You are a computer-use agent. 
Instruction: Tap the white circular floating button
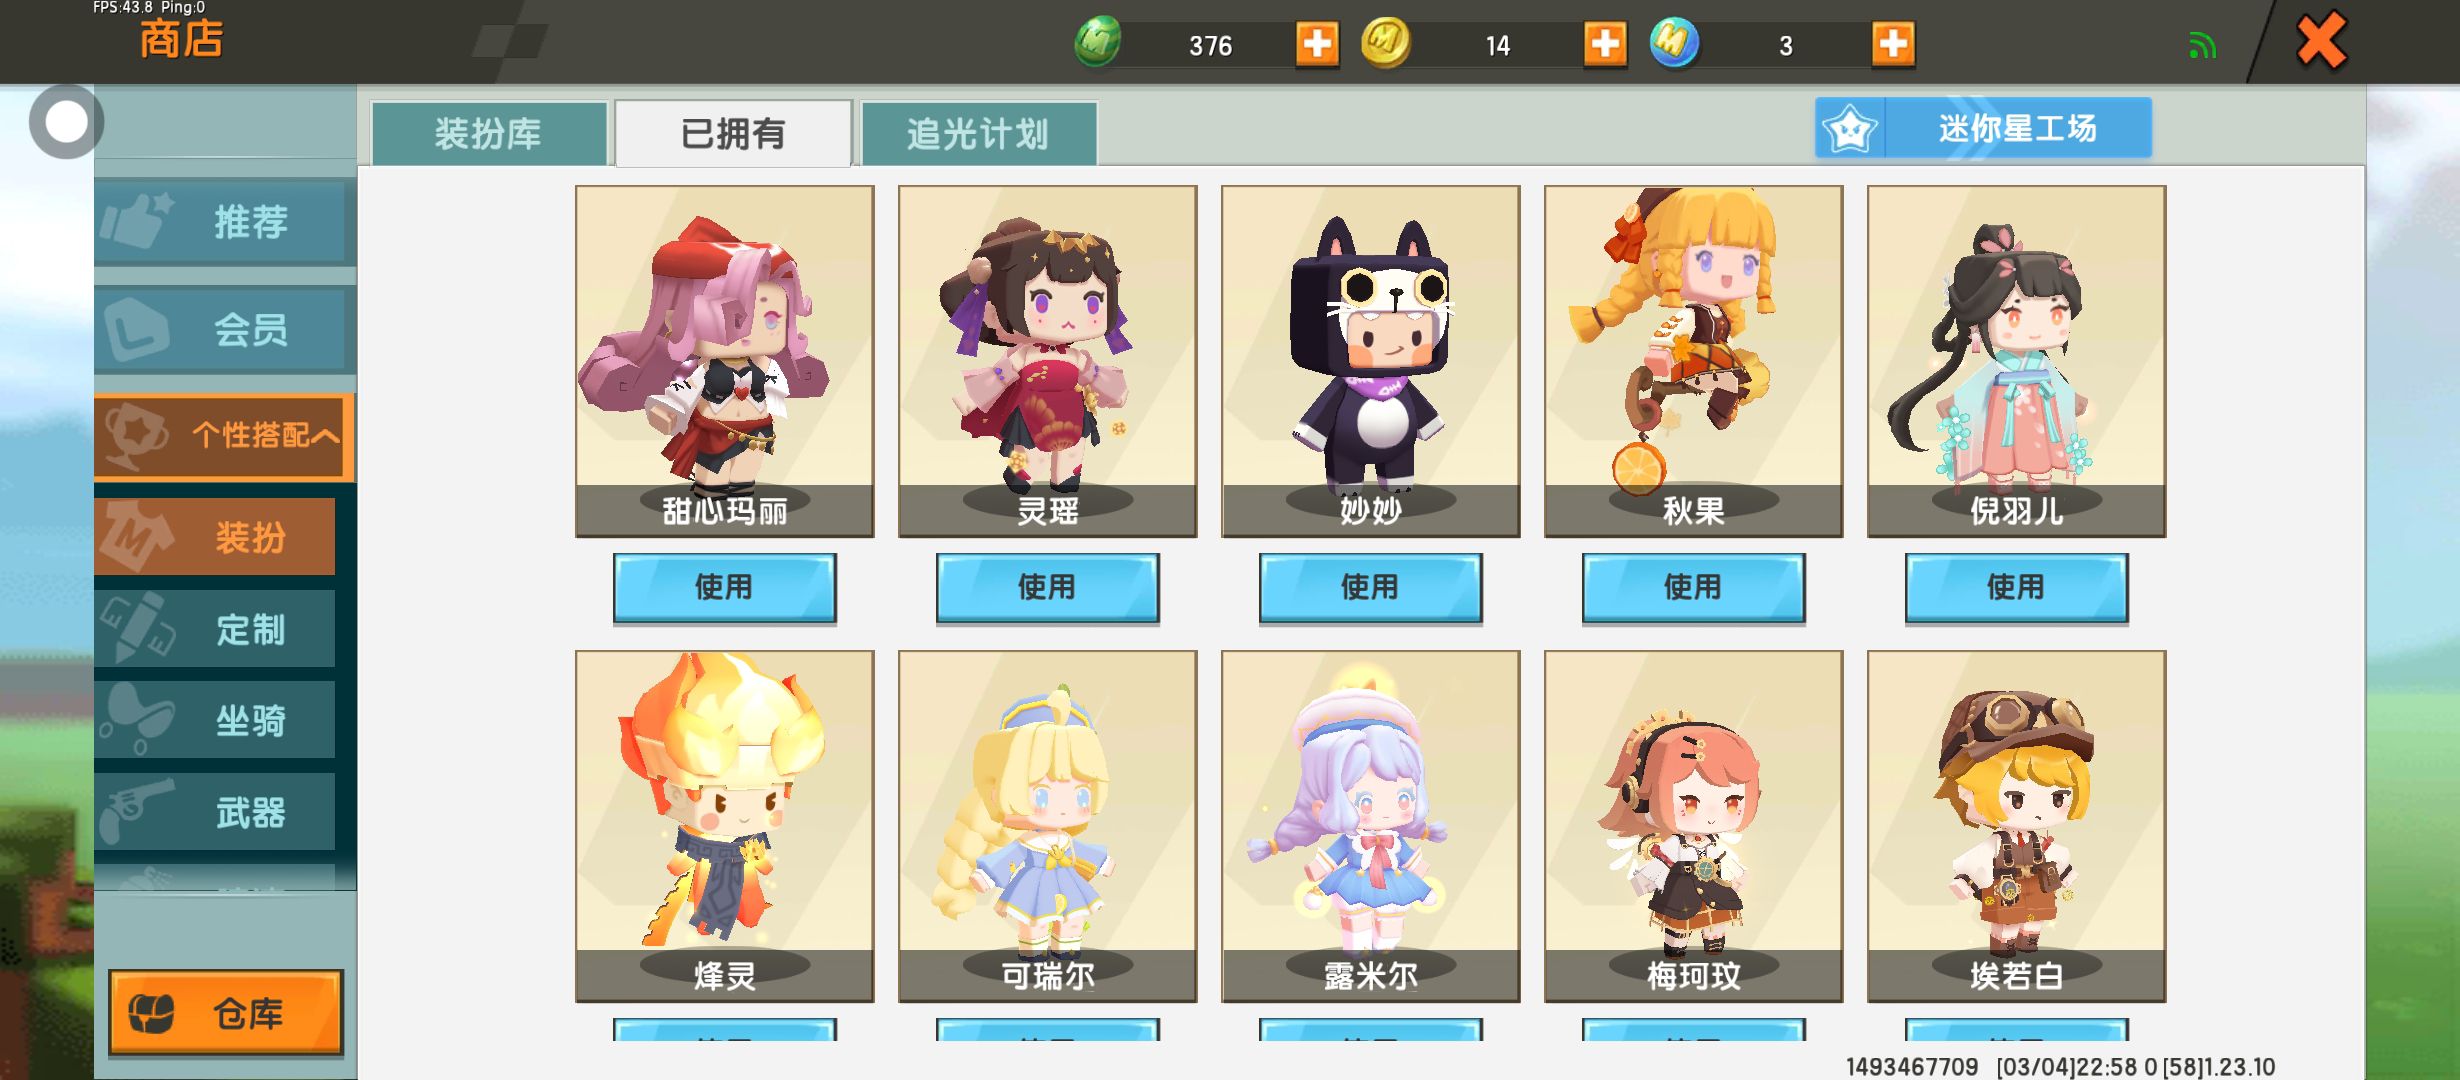67,122
